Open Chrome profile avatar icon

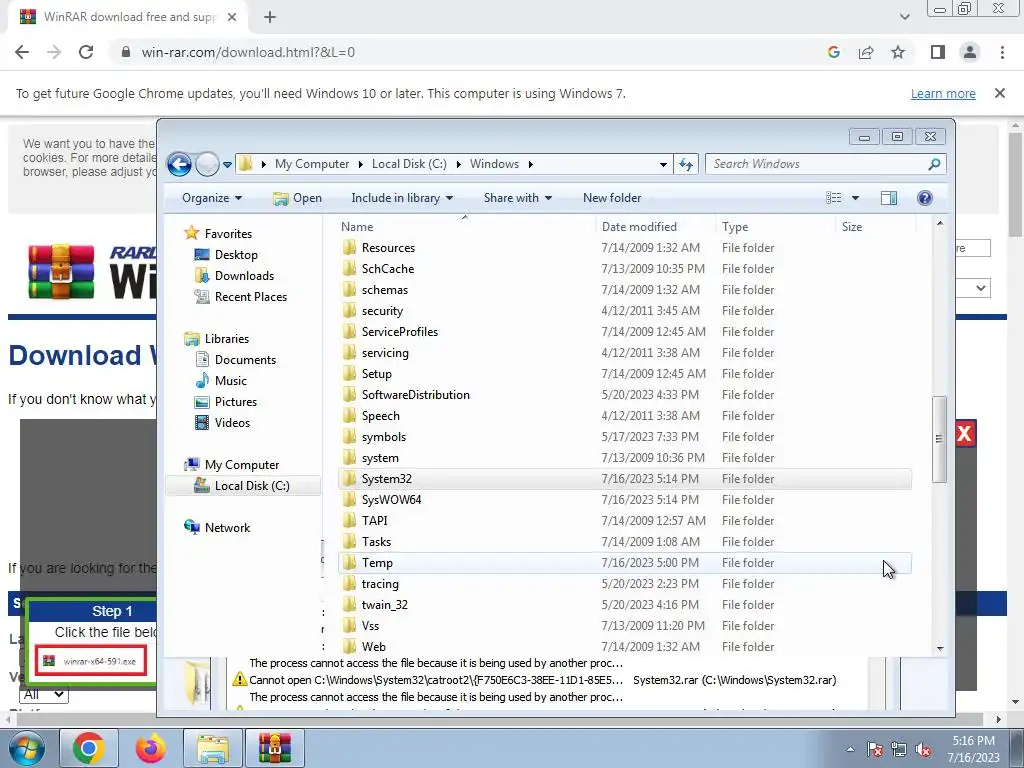970,52
